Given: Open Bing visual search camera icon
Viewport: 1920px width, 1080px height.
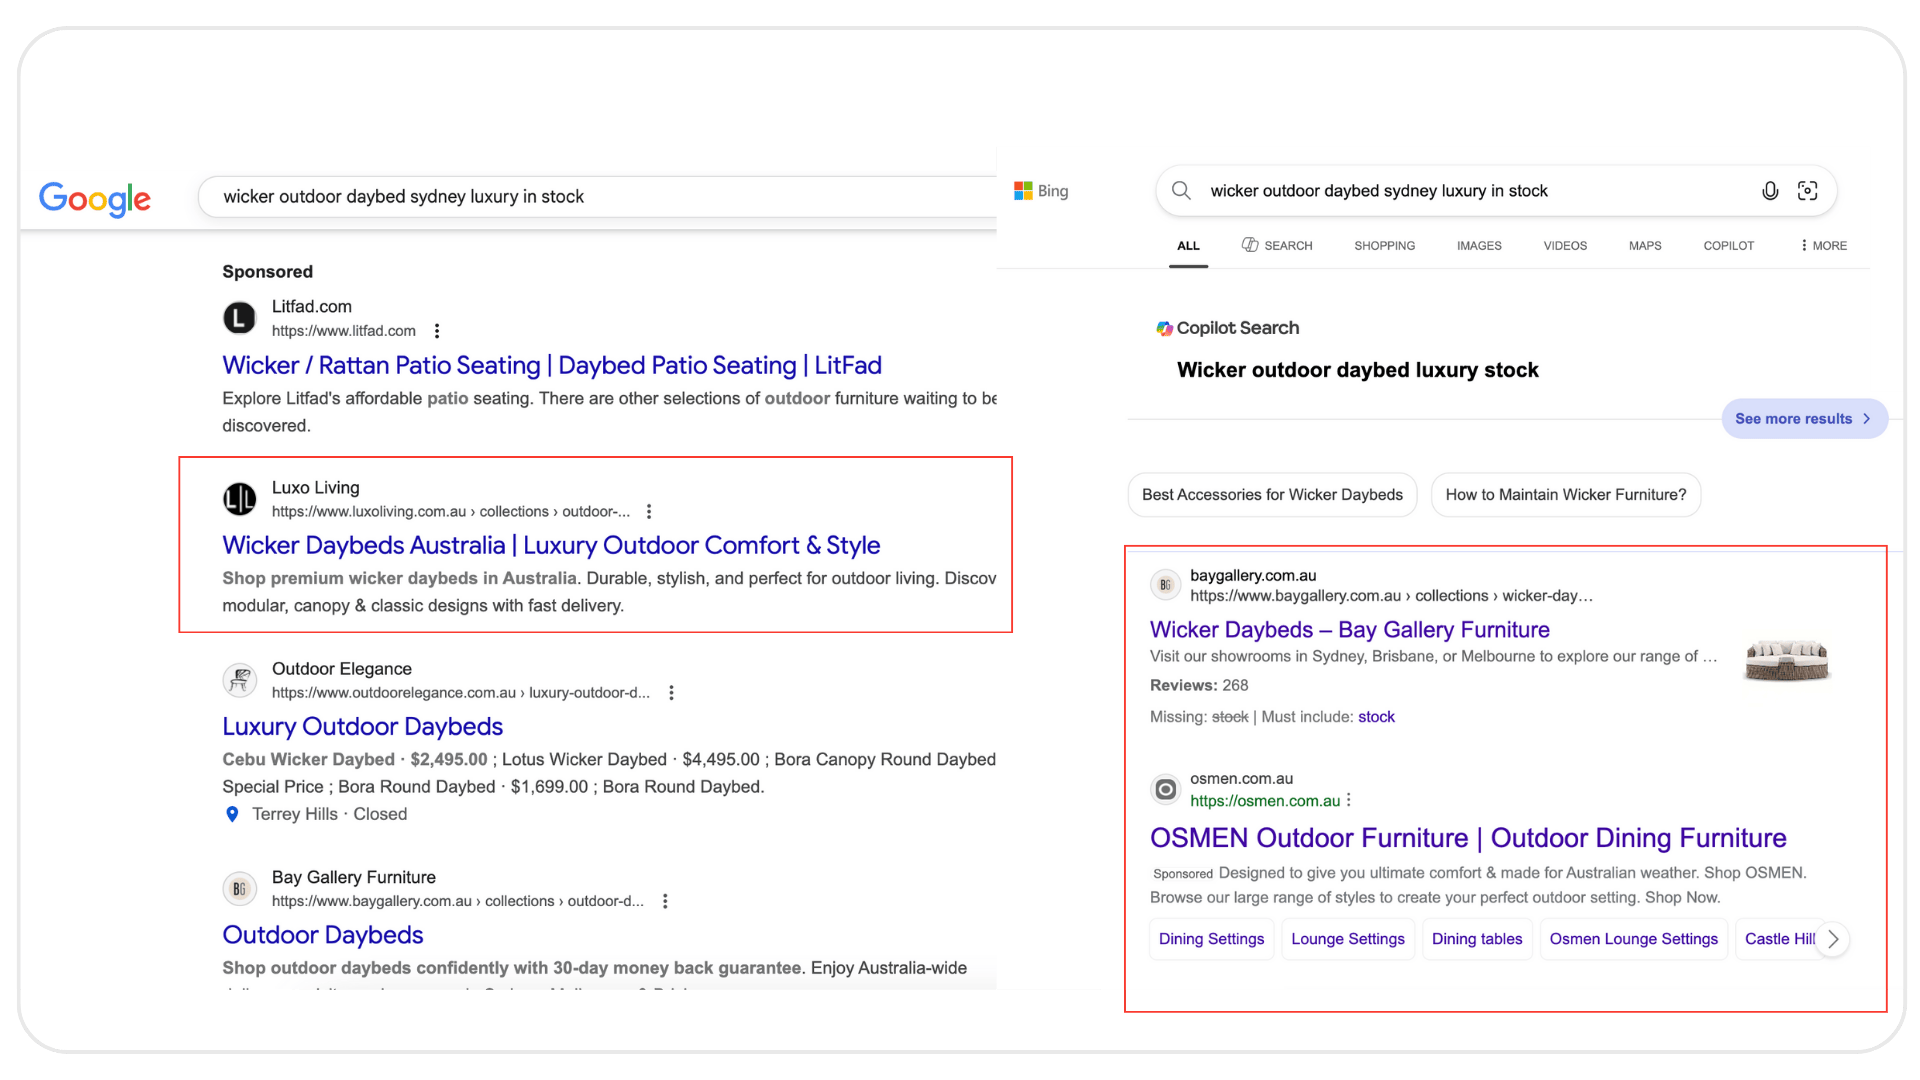Looking at the screenshot, I should pos(1807,191).
